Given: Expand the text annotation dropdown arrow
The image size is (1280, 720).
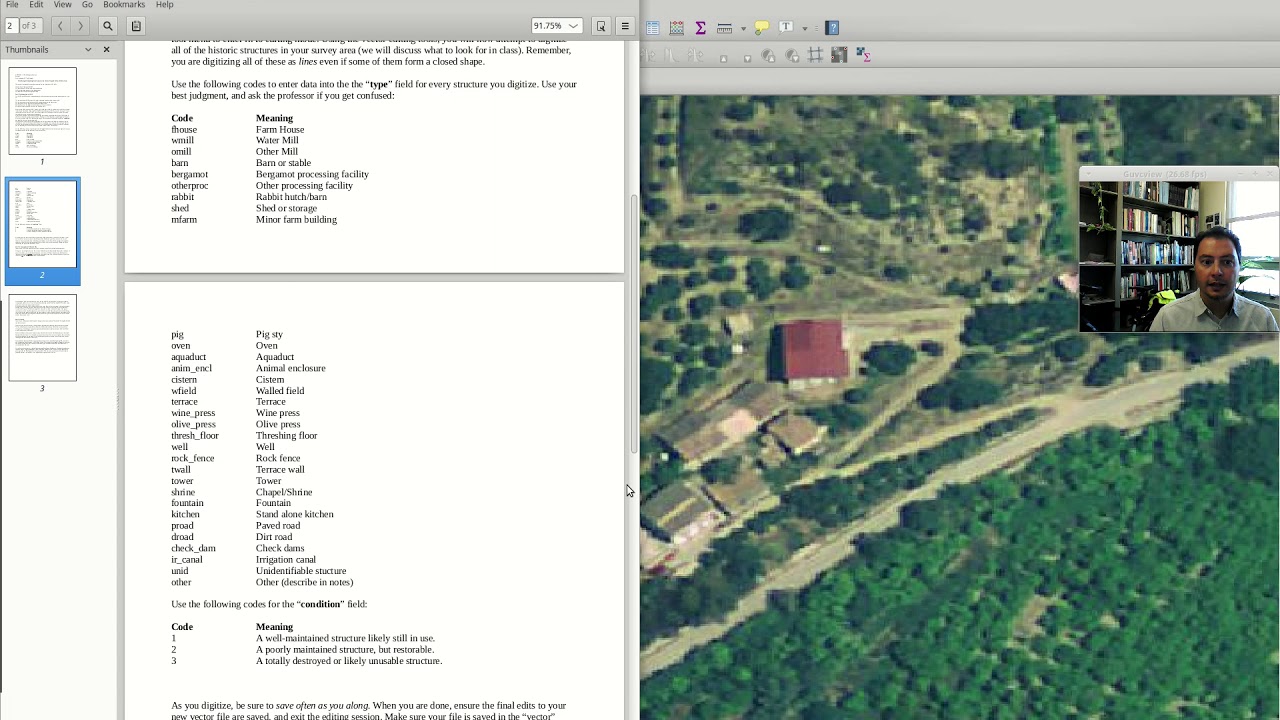Looking at the screenshot, I should (804, 28).
